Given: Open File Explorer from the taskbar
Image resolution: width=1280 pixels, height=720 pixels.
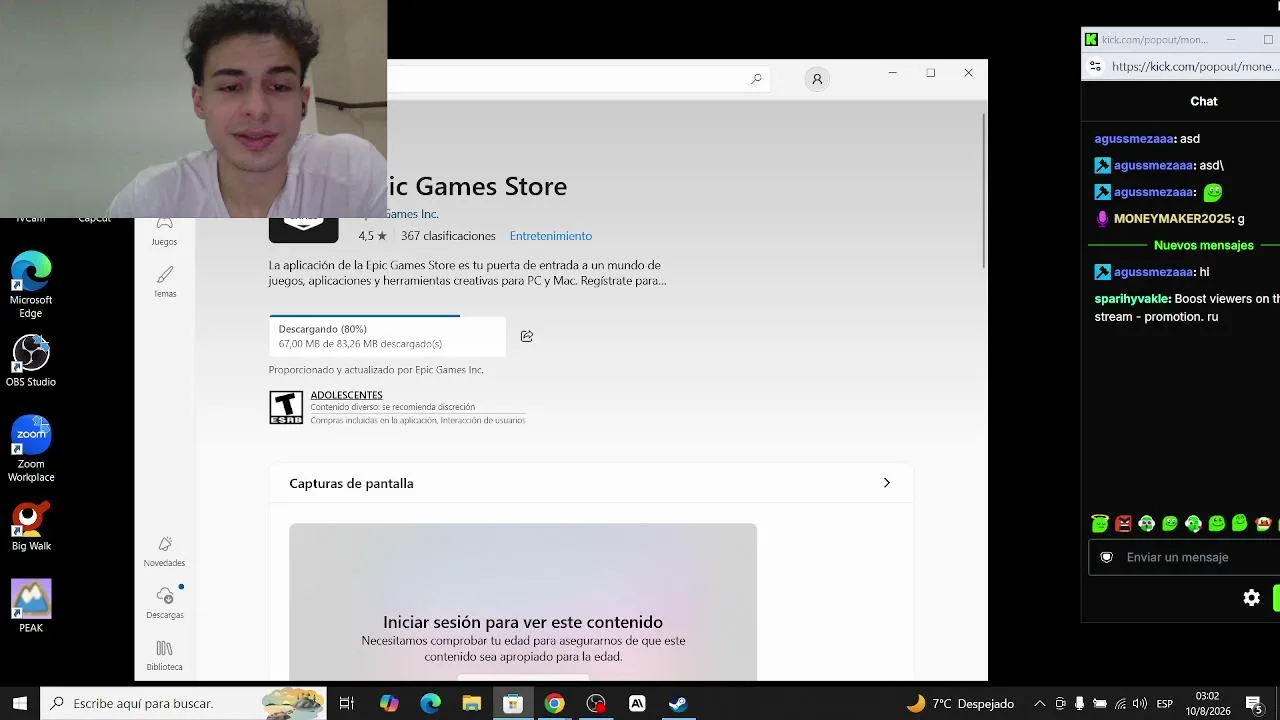Looking at the screenshot, I should click(x=472, y=704).
